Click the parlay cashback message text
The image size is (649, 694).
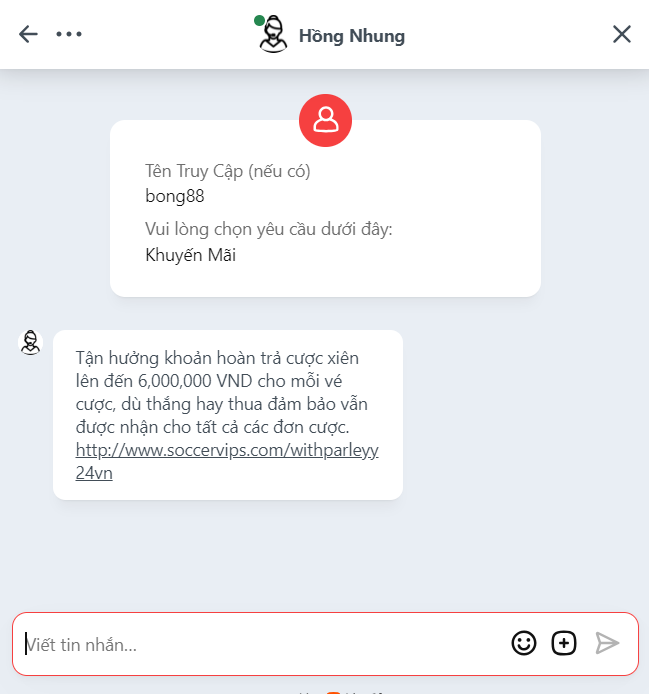[221, 393]
